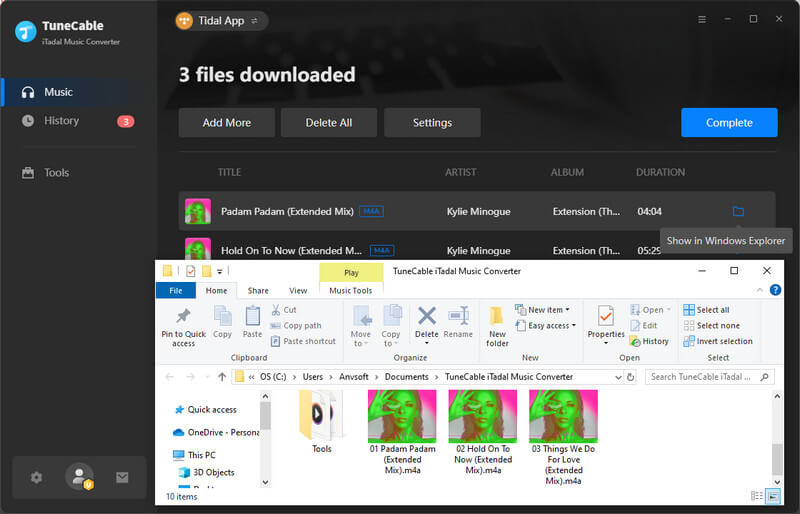The height and width of the screenshot is (514, 800).
Task: Open Easy access dropdown
Action: tap(545, 326)
